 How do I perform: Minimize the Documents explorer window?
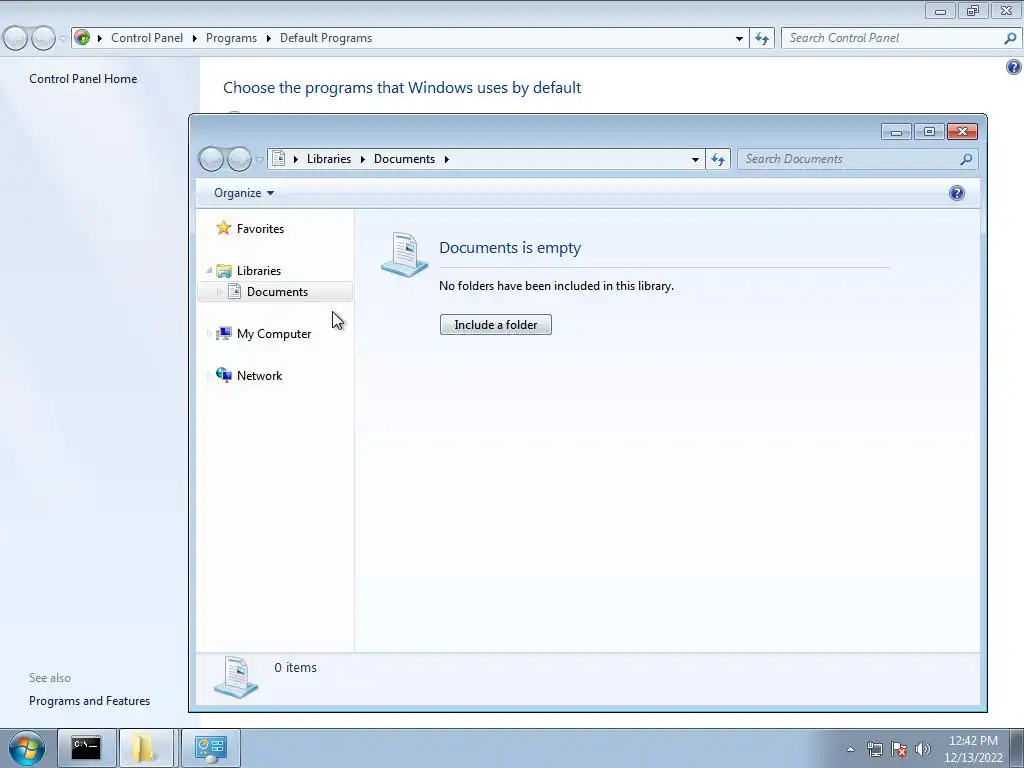(896, 132)
